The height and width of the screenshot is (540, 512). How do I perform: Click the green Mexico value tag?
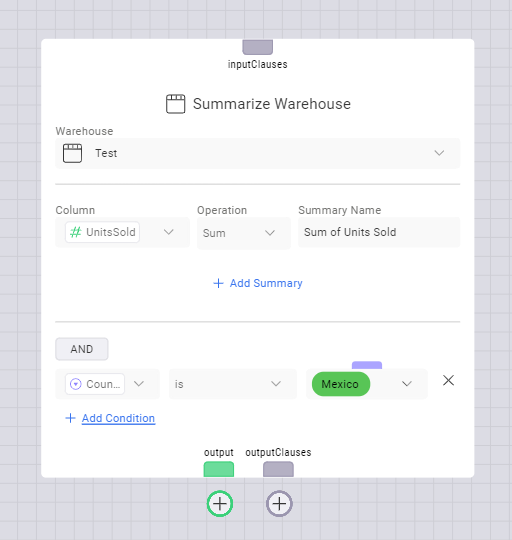click(x=341, y=384)
